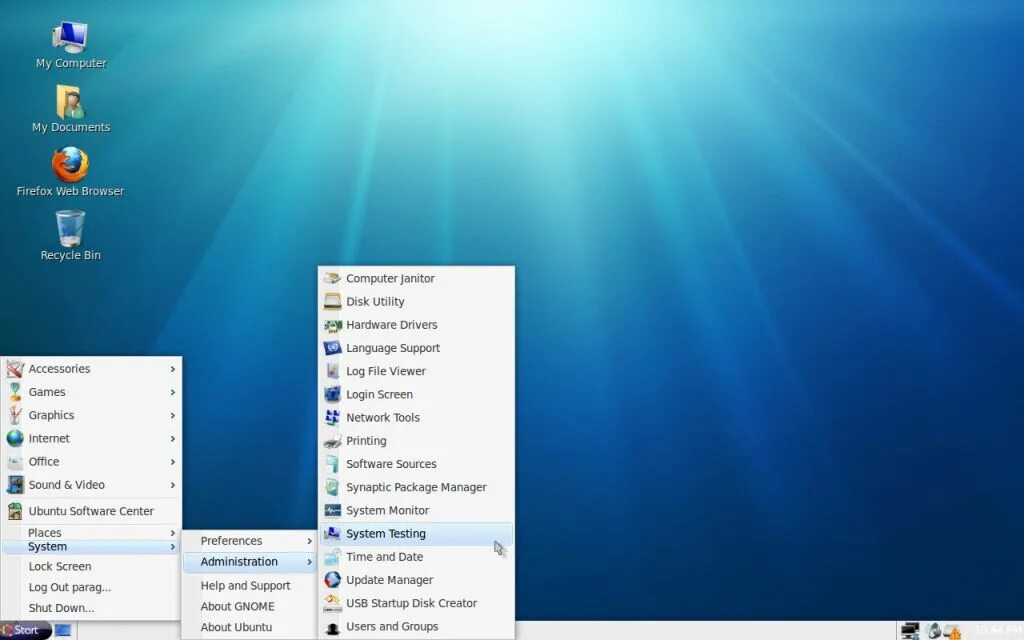The height and width of the screenshot is (640, 1024).
Task: Click the taskbar clock
Action: pyautogui.click(x=997, y=630)
